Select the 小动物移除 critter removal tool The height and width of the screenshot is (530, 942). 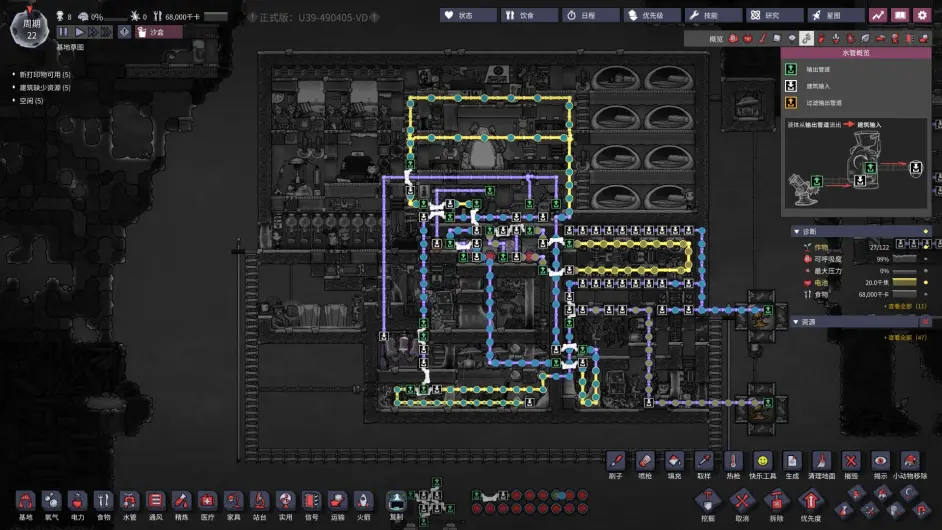click(910, 466)
